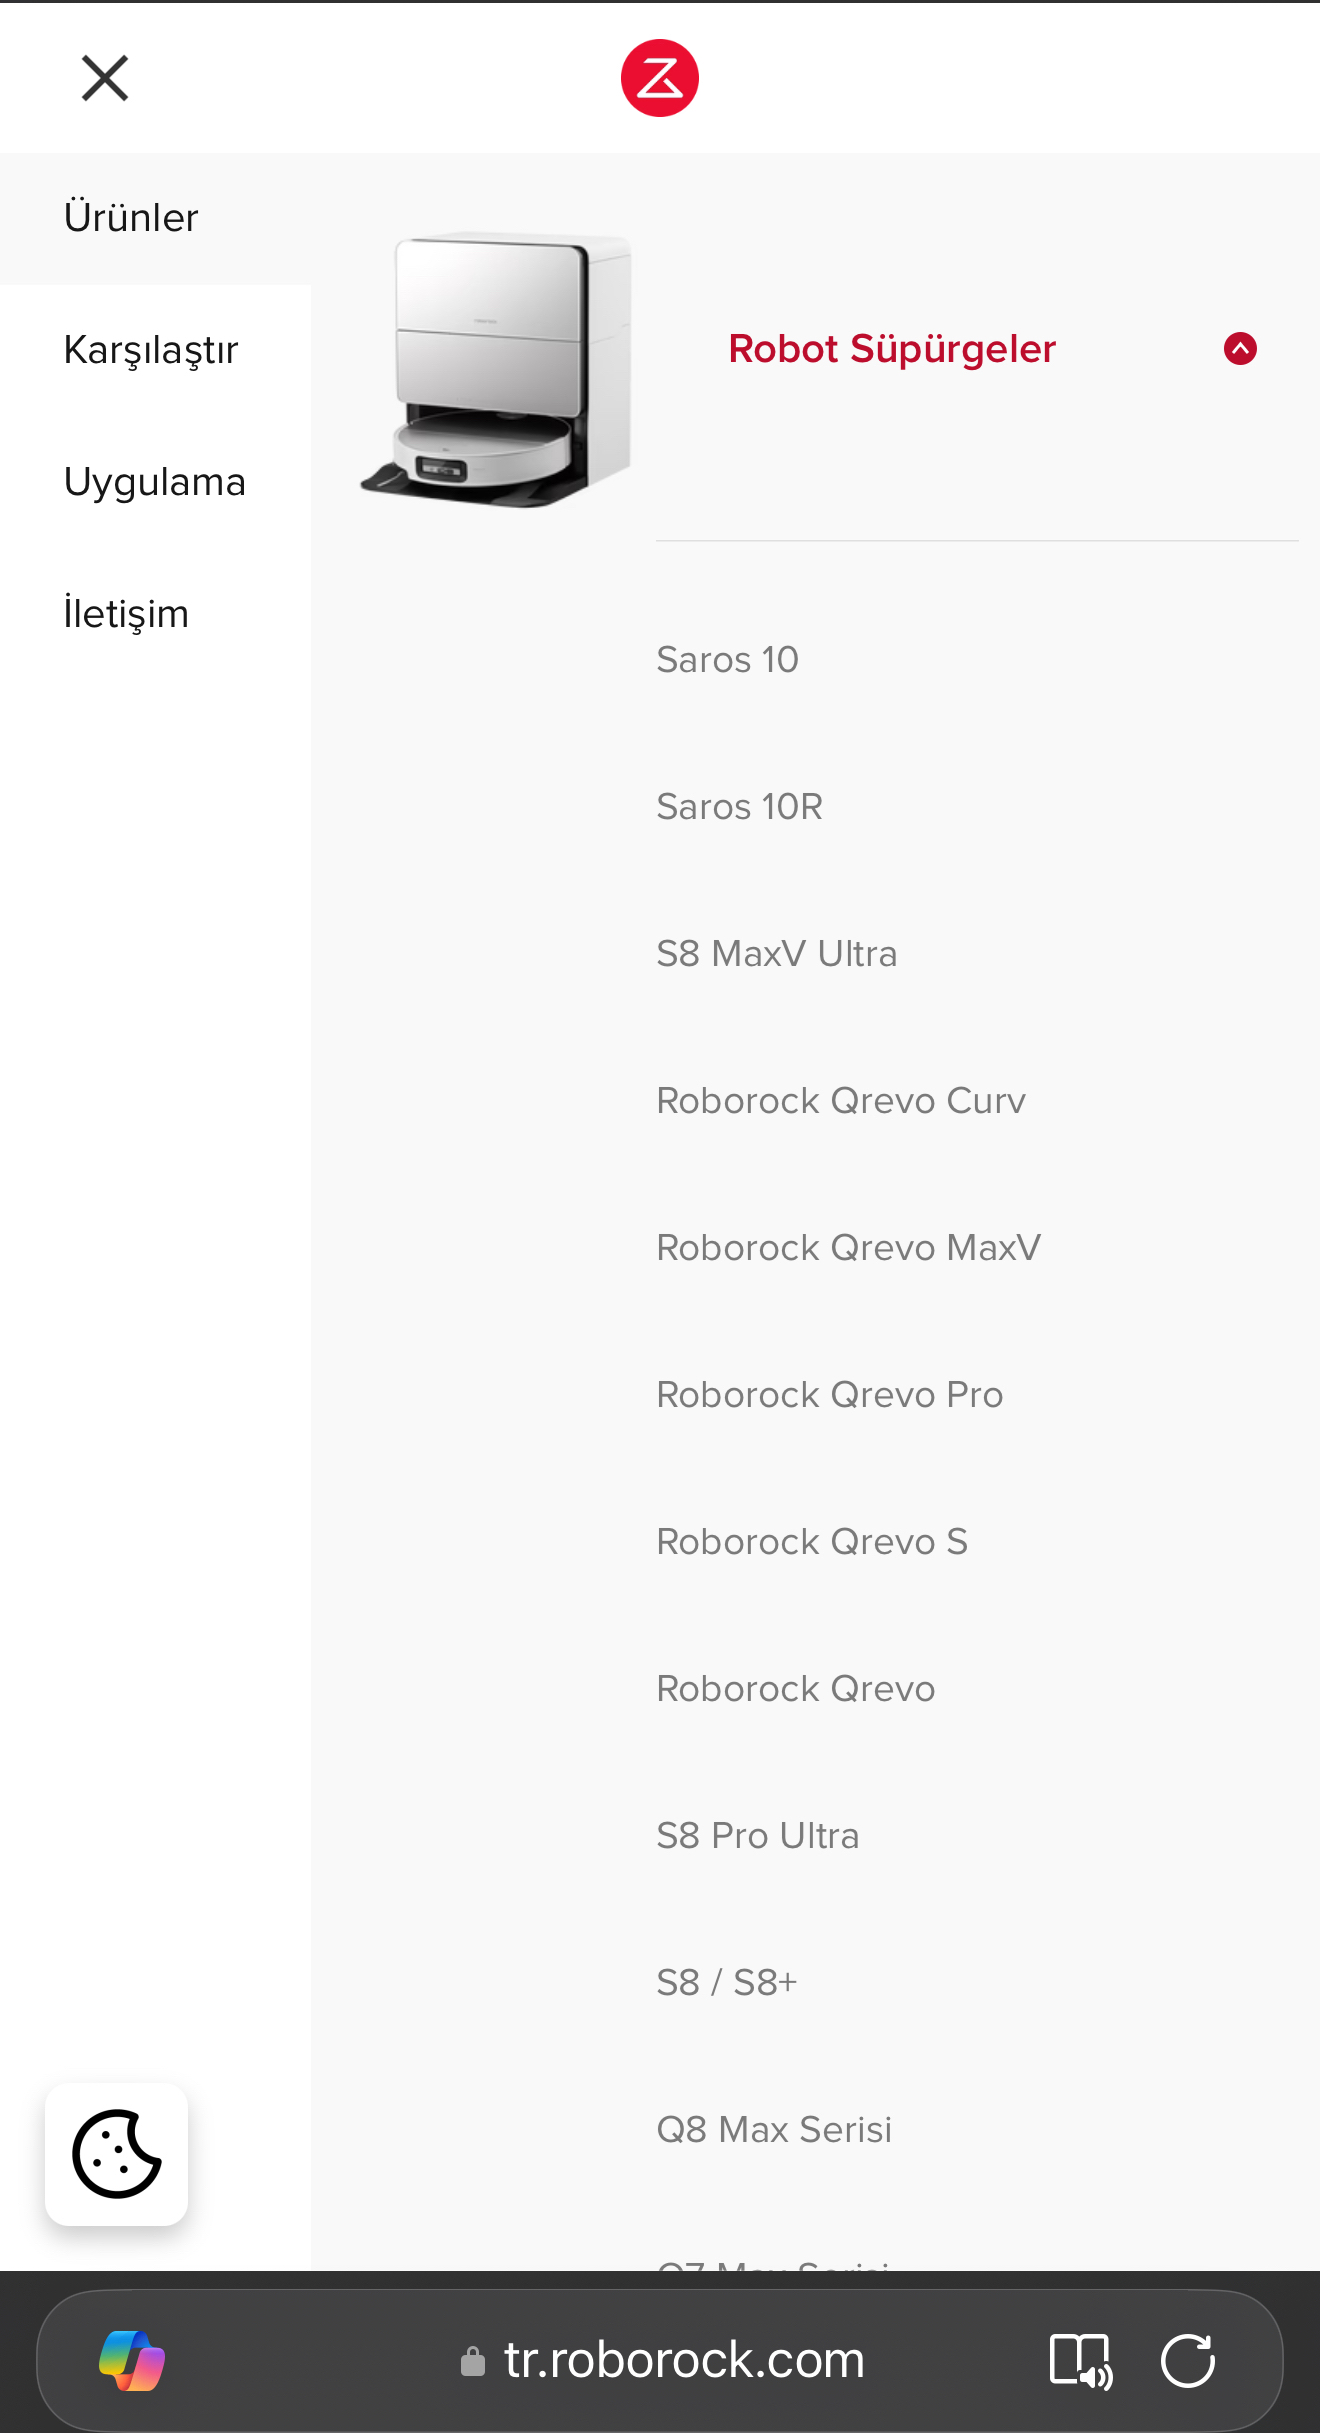Choose S8 MaxV Ultra from the list

point(776,954)
